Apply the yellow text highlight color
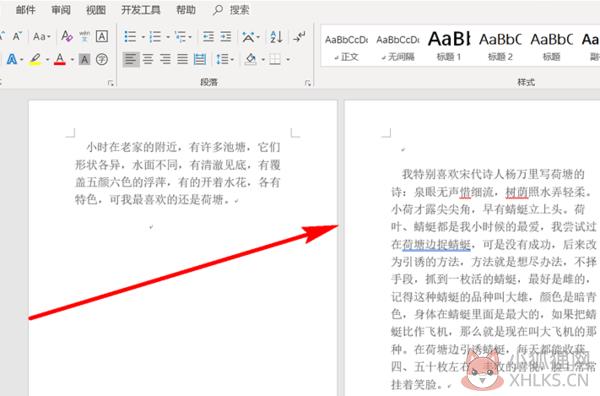The width and height of the screenshot is (600, 396). click(x=35, y=59)
